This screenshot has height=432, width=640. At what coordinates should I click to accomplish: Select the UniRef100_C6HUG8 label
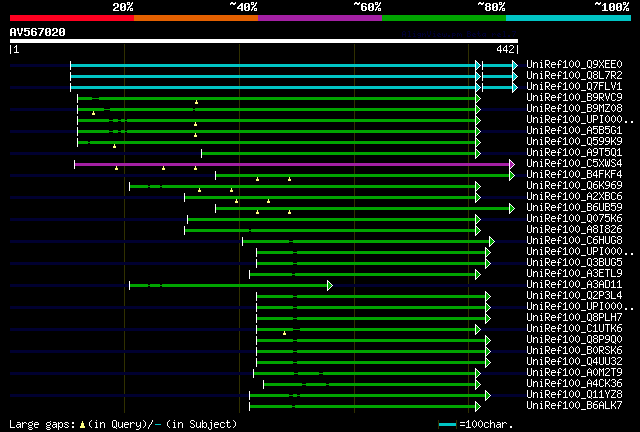[x=574, y=241]
